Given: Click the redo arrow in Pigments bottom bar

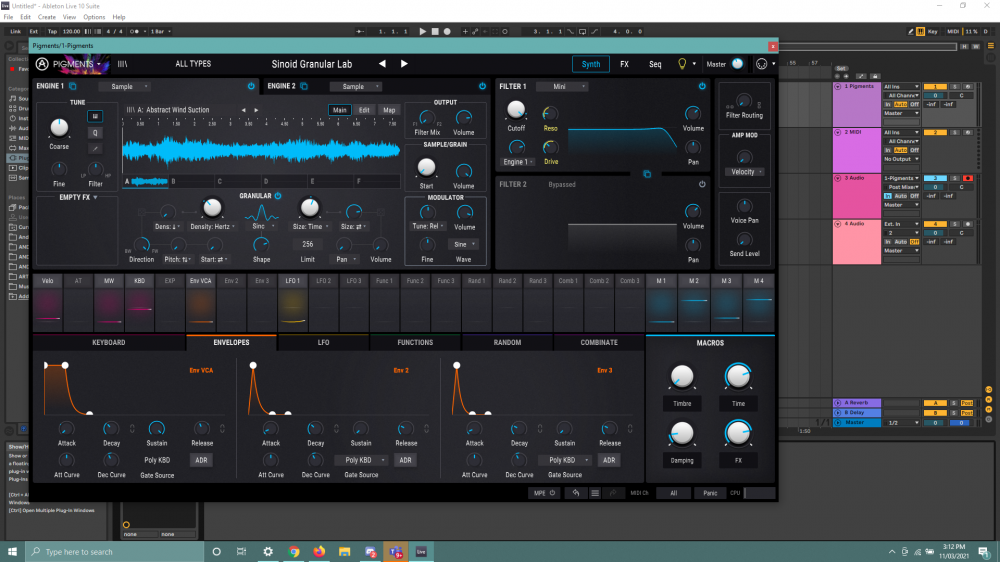Looking at the screenshot, I should pos(613,492).
